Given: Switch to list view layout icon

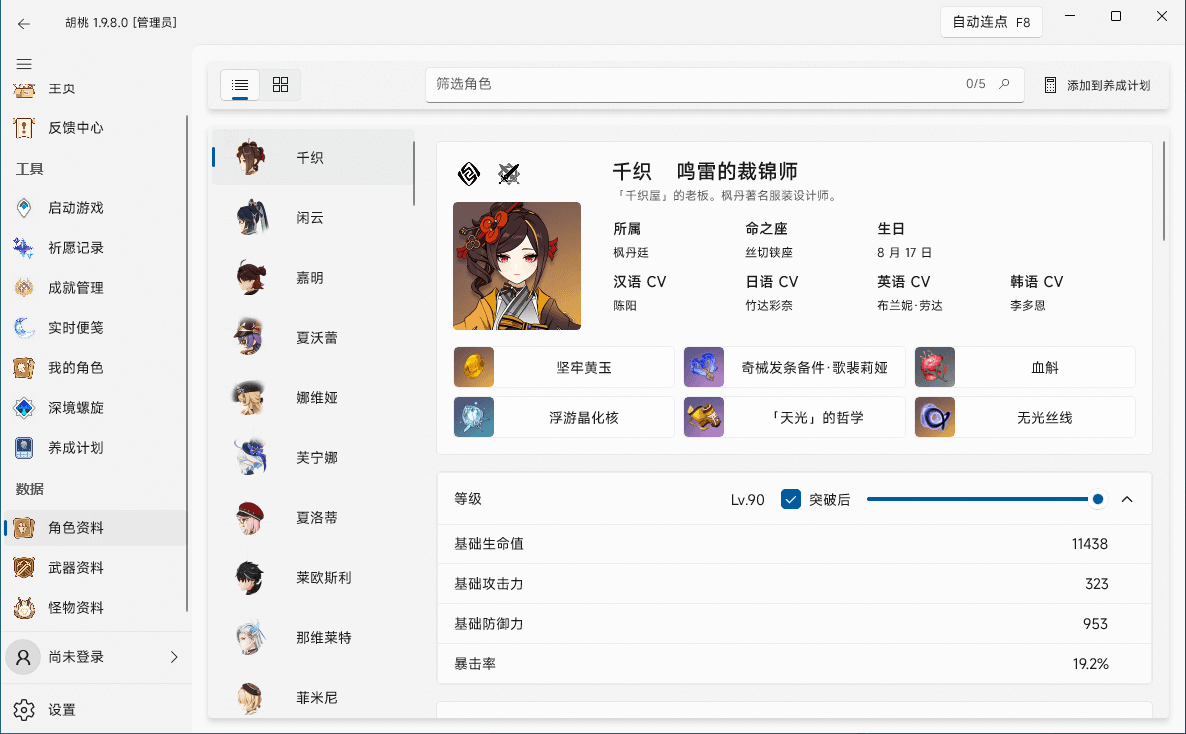Looking at the screenshot, I should click(240, 85).
